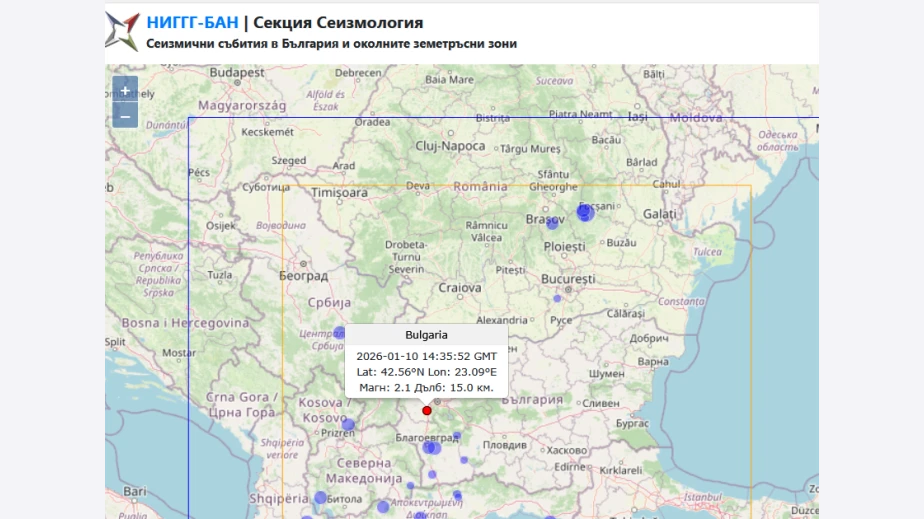Zoom in on the seismic map
This screenshot has width=924, height=519.
point(125,90)
